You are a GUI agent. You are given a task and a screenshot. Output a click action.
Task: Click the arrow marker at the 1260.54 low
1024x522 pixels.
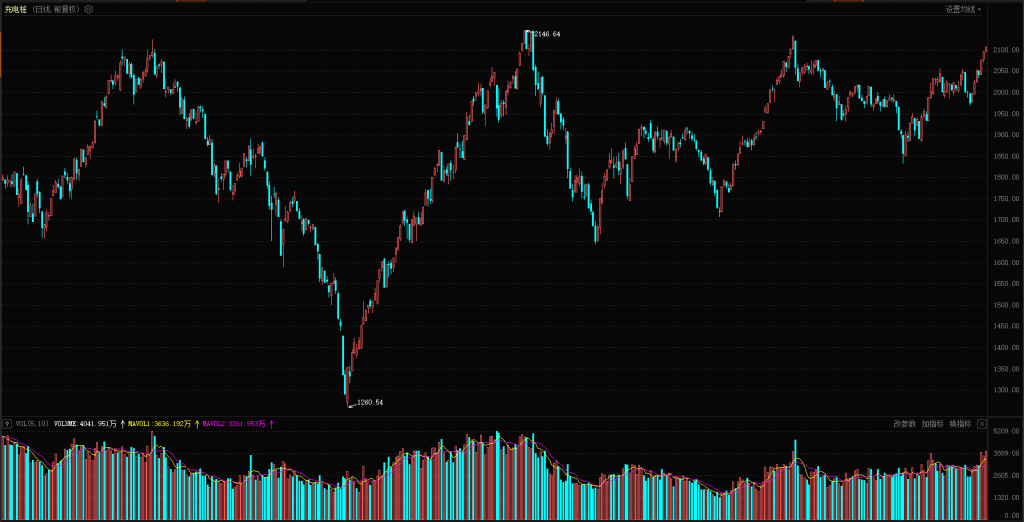tap(351, 405)
